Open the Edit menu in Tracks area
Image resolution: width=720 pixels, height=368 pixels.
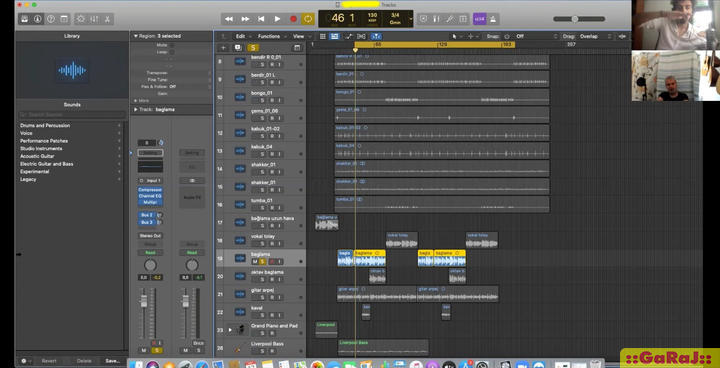[x=242, y=36]
